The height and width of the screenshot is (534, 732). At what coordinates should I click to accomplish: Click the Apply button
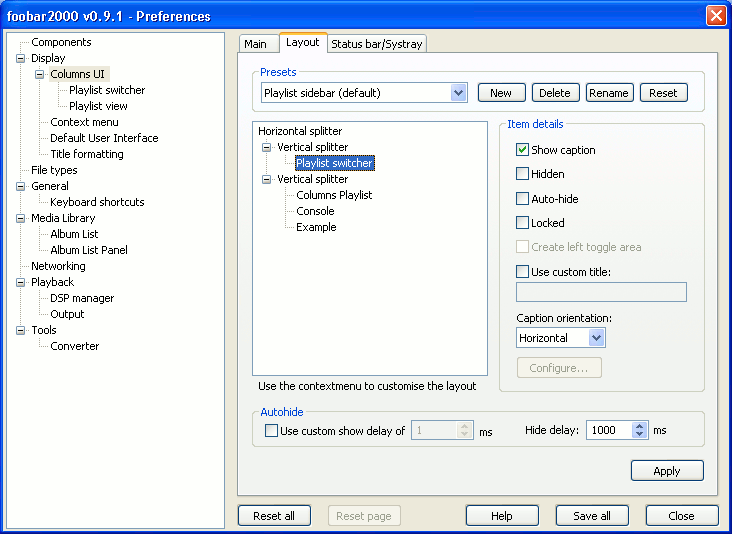click(x=667, y=471)
